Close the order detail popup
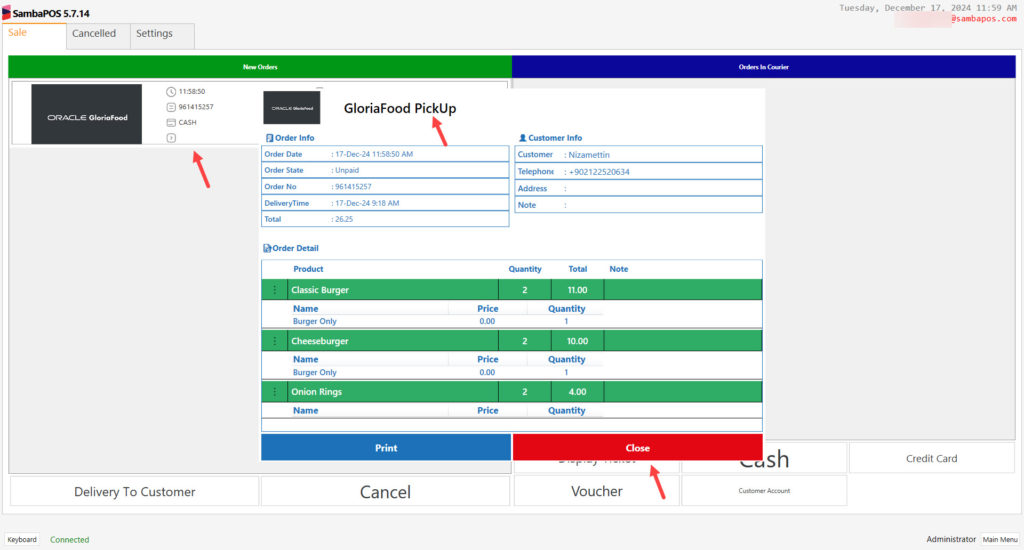The height and width of the screenshot is (550, 1024). tap(637, 447)
